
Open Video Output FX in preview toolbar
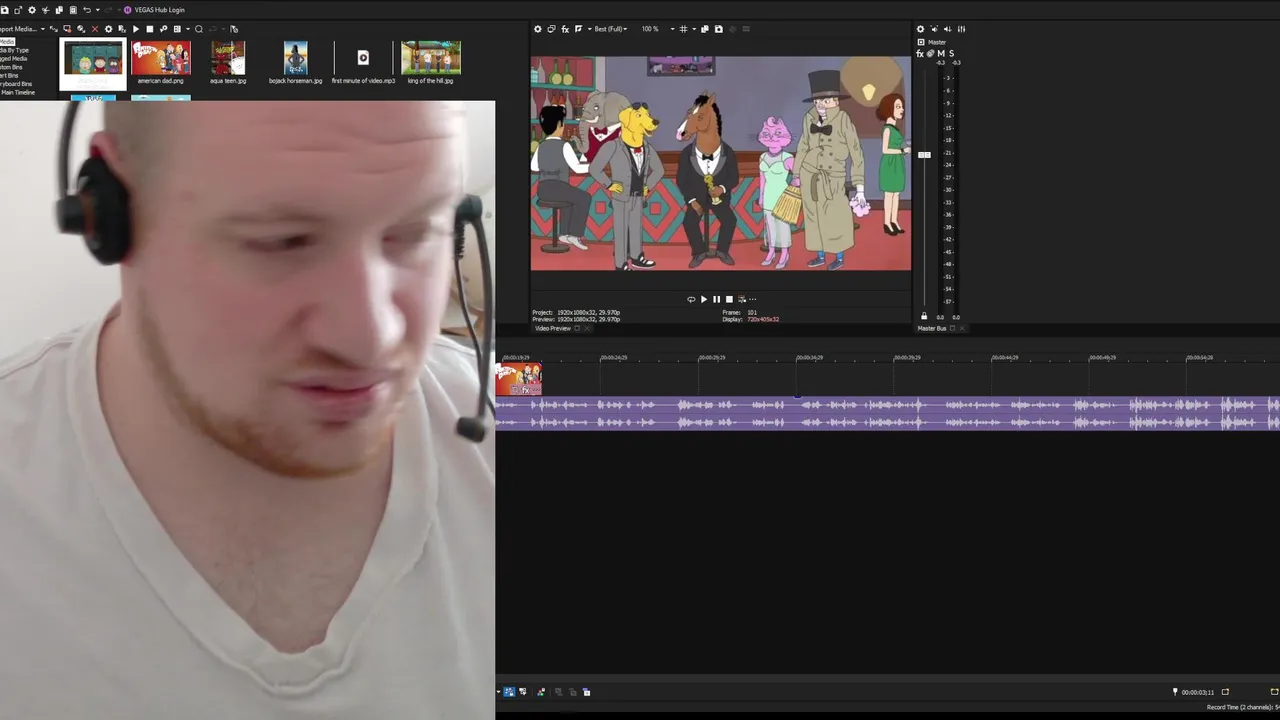pyautogui.click(x=565, y=29)
